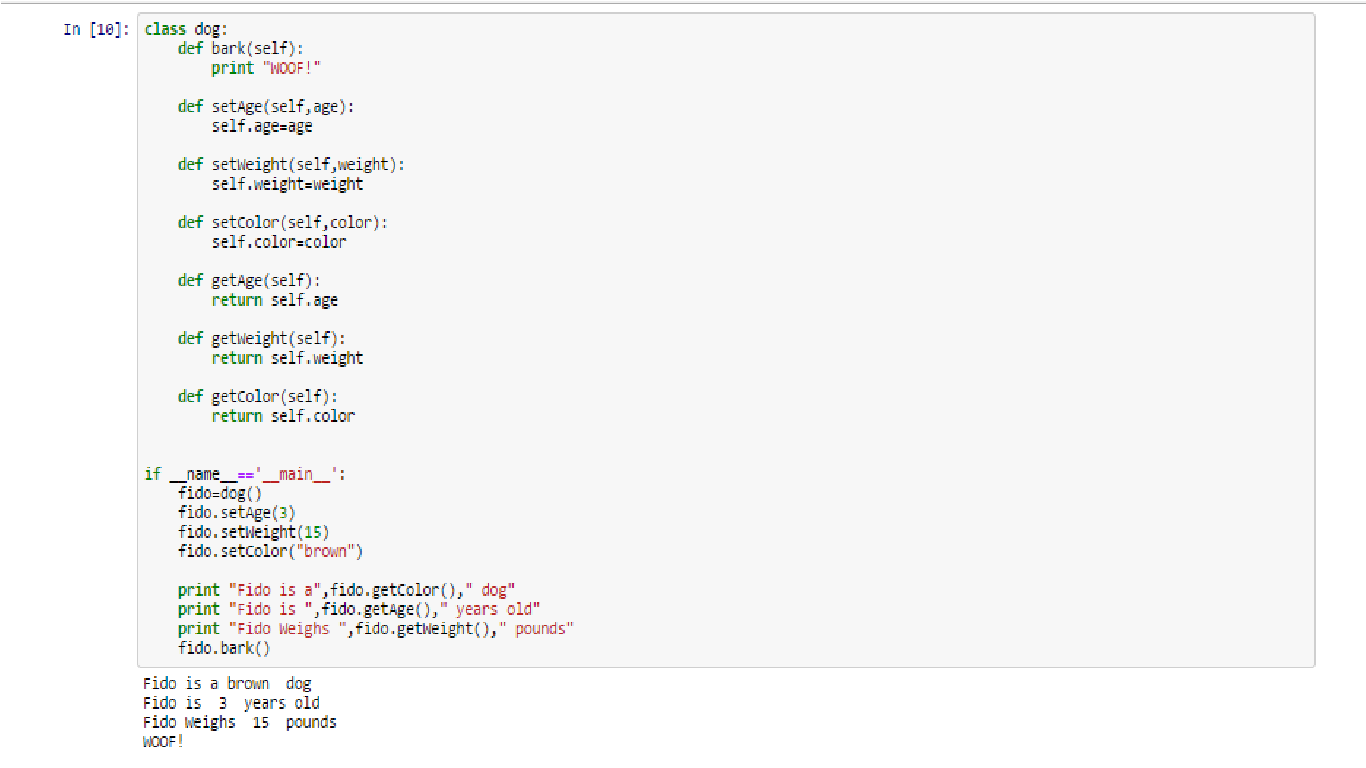Click the 'fido.setWeight(15)' call
This screenshot has width=1366, height=768.
(x=254, y=532)
